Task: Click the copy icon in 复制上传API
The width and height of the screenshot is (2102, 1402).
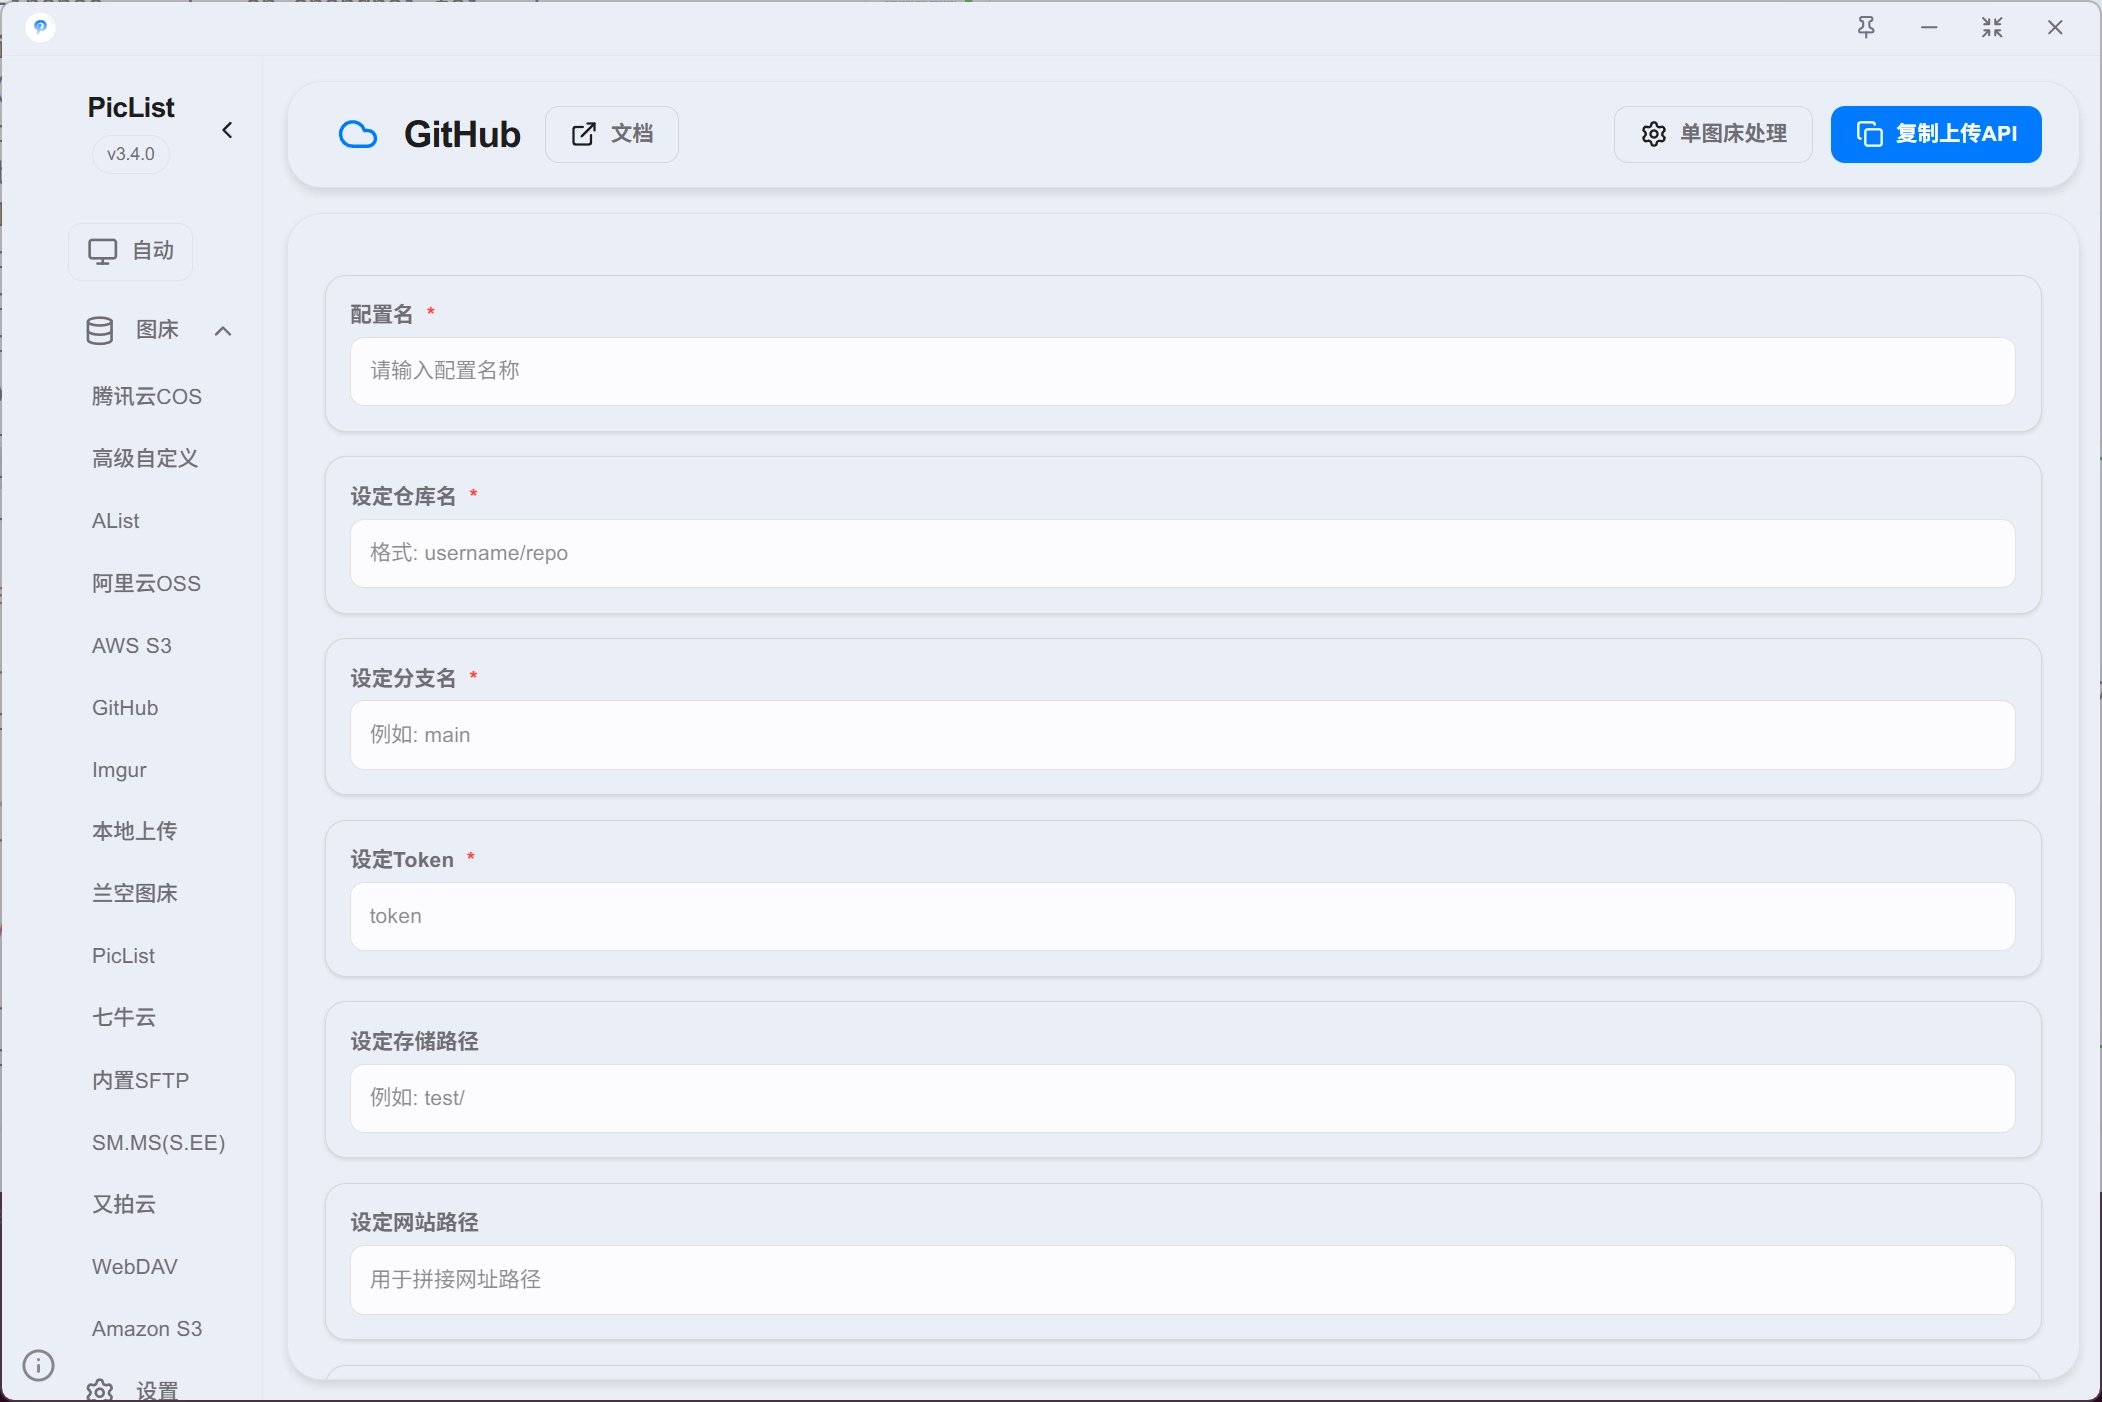Action: pyautogui.click(x=1870, y=134)
